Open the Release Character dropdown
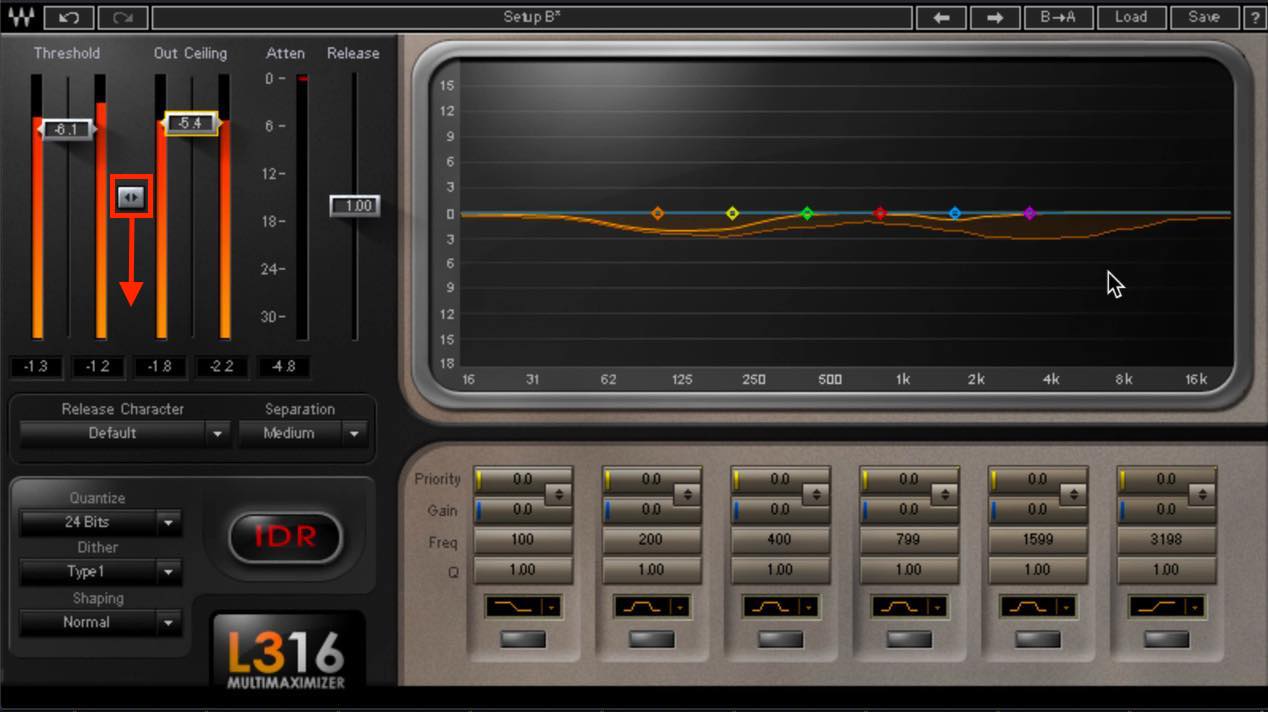1268x712 pixels. click(x=124, y=433)
